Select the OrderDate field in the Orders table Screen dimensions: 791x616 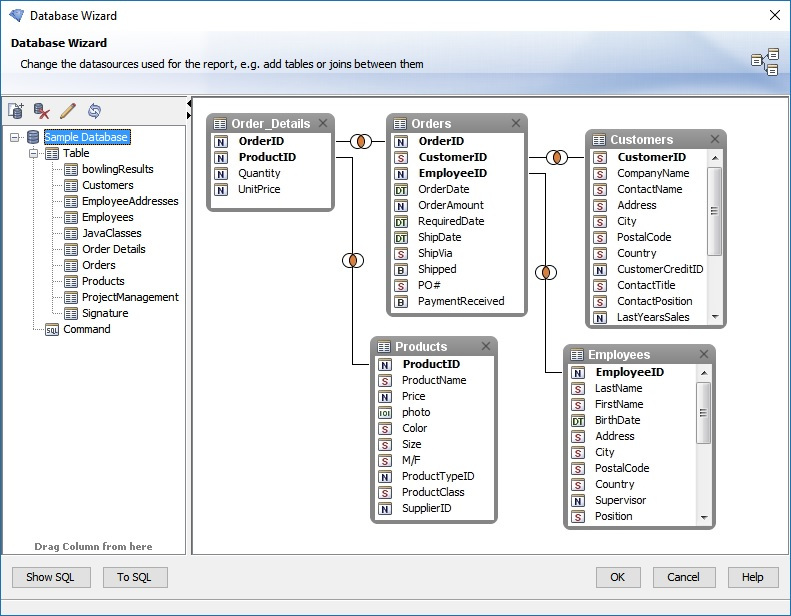tap(443, 189)
